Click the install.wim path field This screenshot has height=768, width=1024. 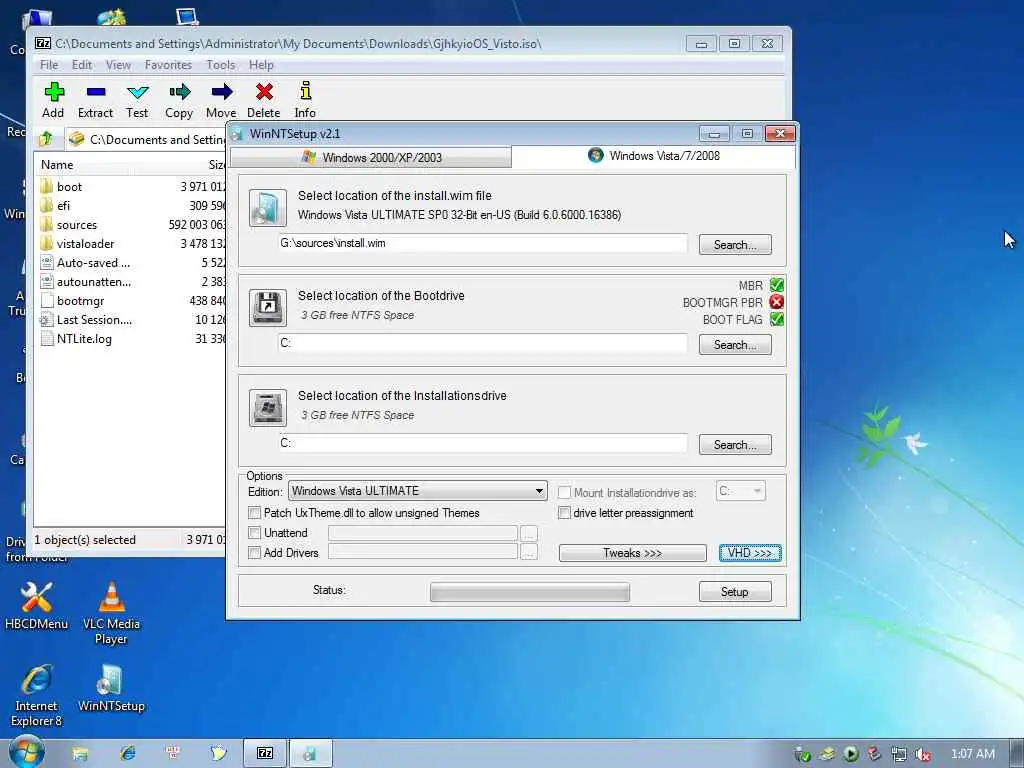click(x=483, y=243)
